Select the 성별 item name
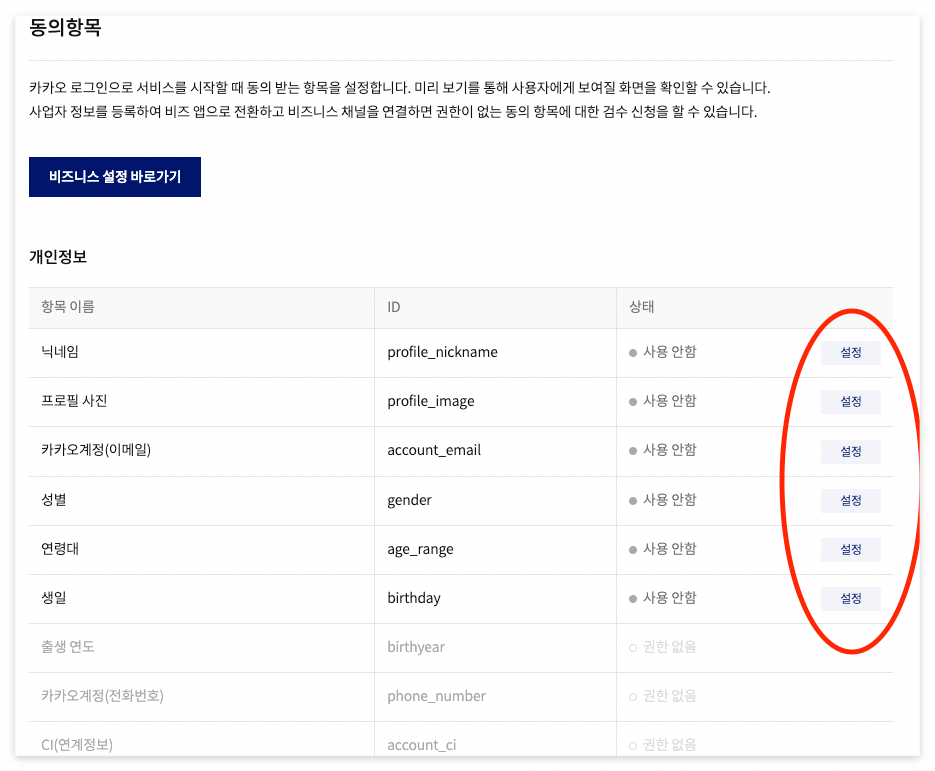This screenshot has height=771, width=935. (54, 500)
